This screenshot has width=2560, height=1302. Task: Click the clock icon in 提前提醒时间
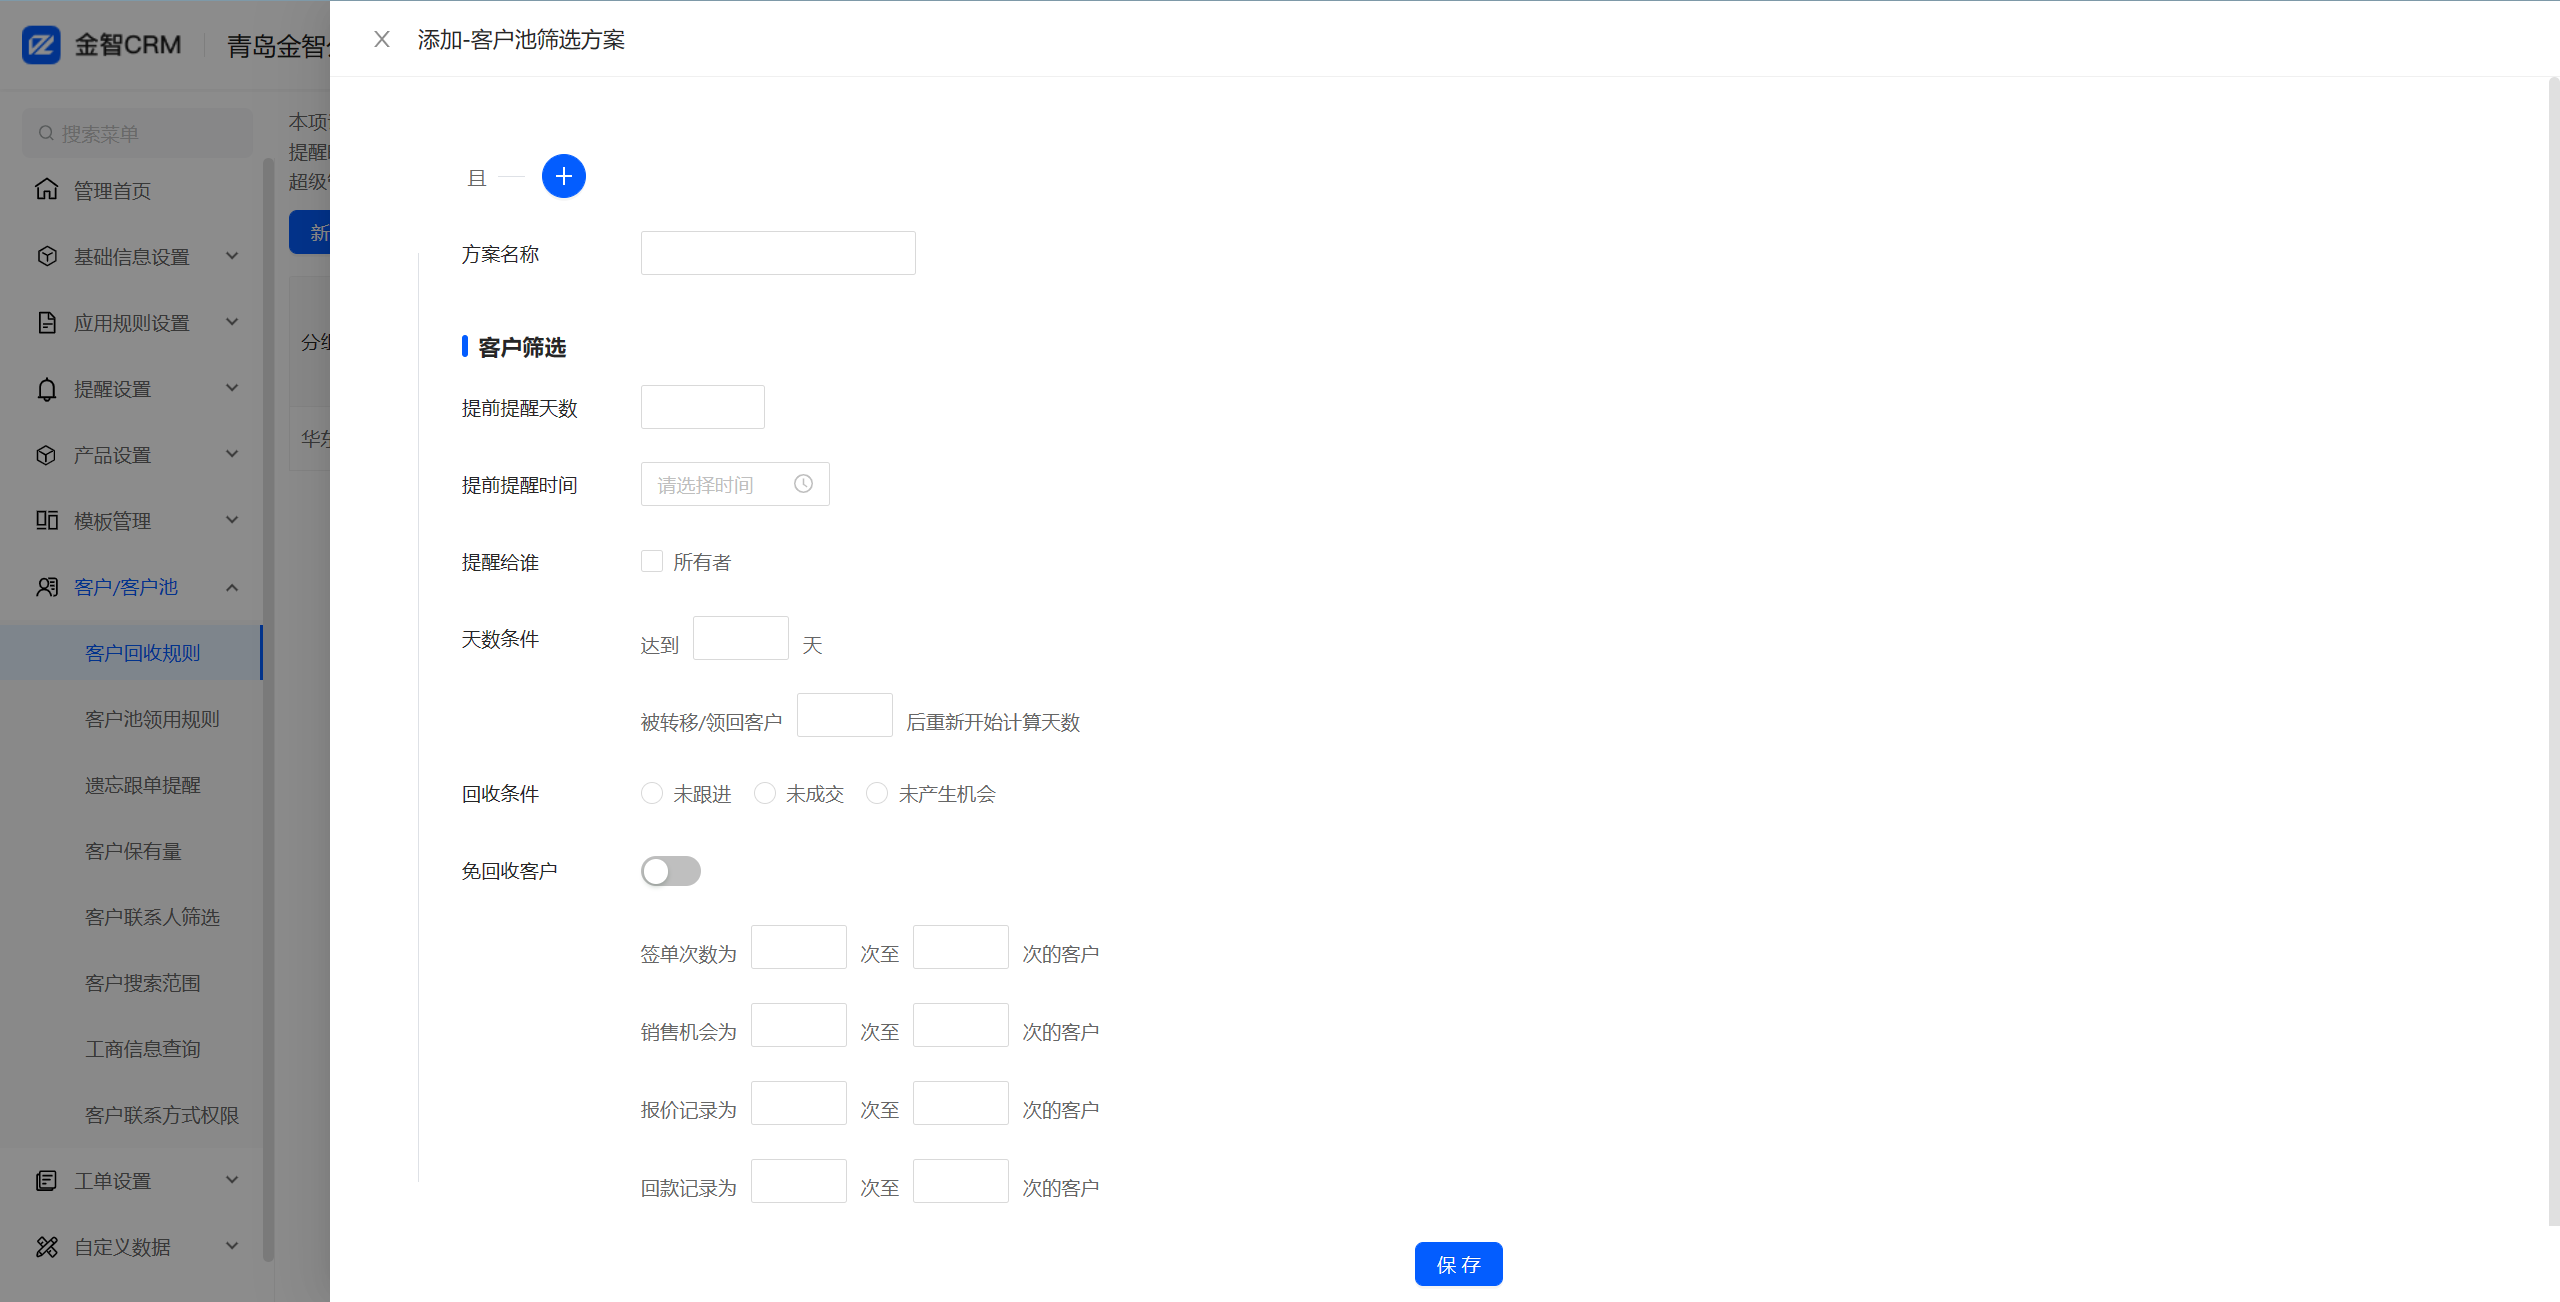pos(803,484)
